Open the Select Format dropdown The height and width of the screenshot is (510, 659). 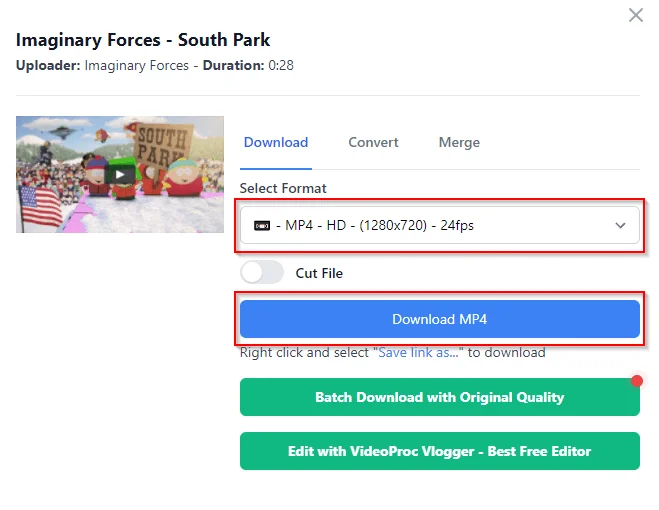point(440,225)
